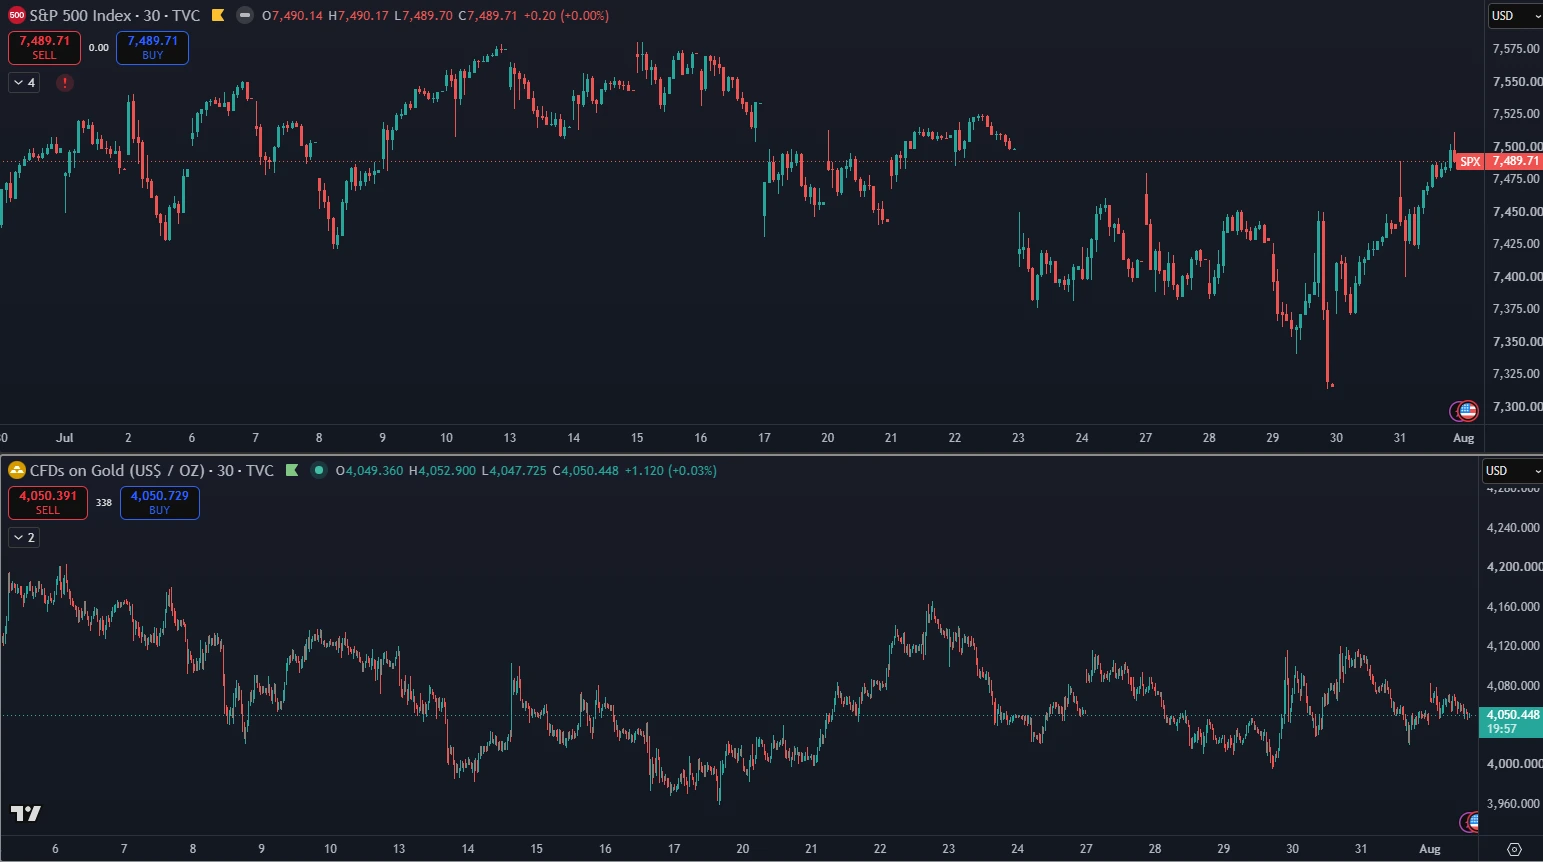Toggle the green market open status indicator

tap(318, 470)
